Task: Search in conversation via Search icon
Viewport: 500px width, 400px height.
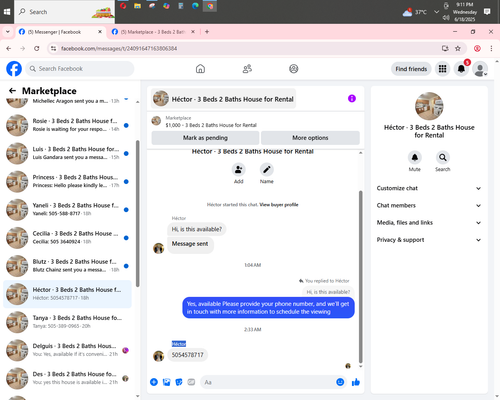Action: (x=443, y=157)
